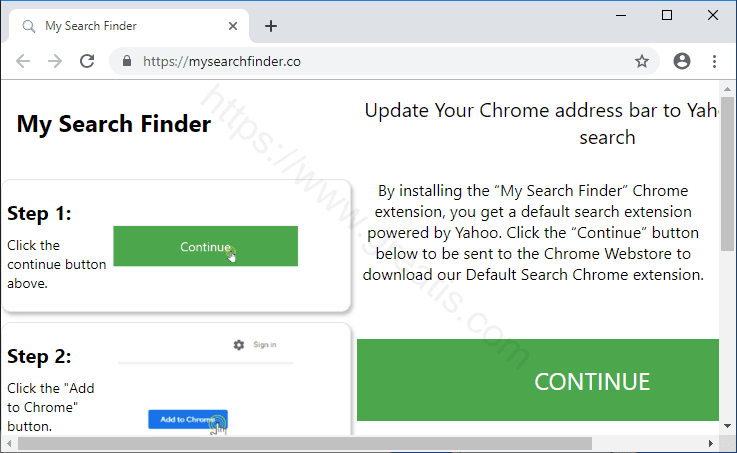This screenshot has width=737, height=453.
Task: Click the My Search Finder heading
Action: pos(114,124)
